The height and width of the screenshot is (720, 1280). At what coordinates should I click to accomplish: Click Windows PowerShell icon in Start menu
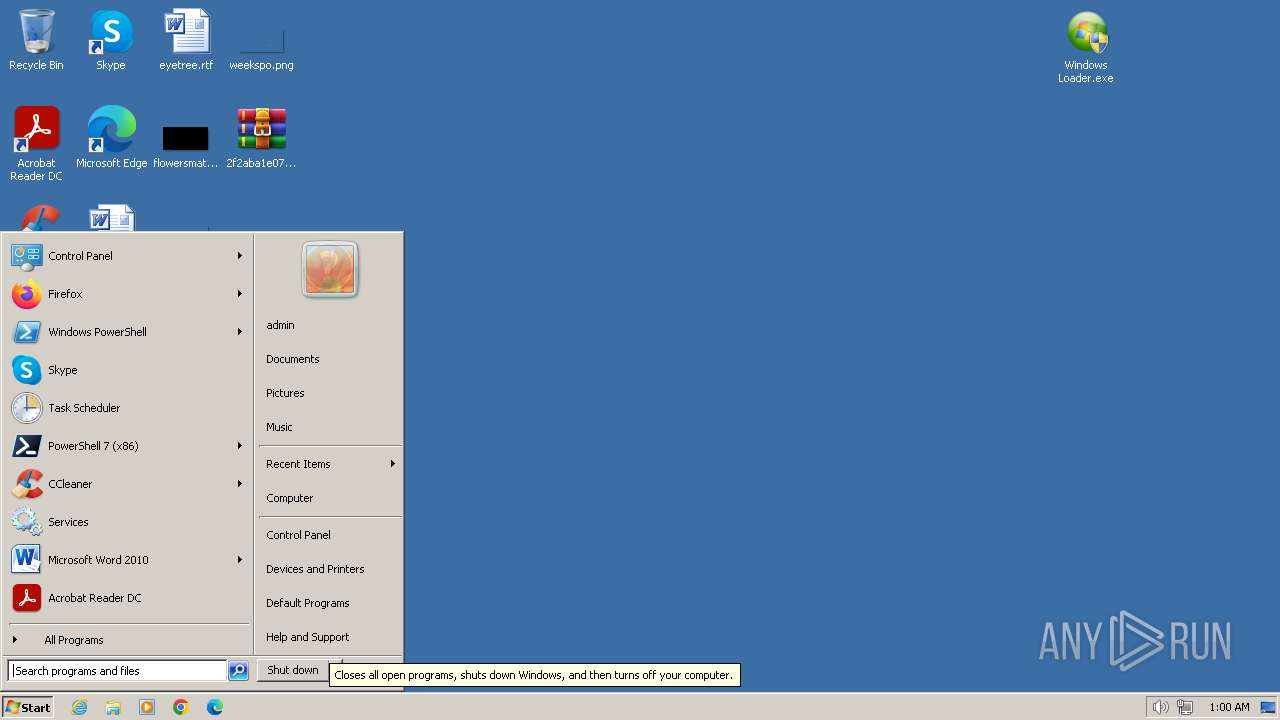point(26,332)
